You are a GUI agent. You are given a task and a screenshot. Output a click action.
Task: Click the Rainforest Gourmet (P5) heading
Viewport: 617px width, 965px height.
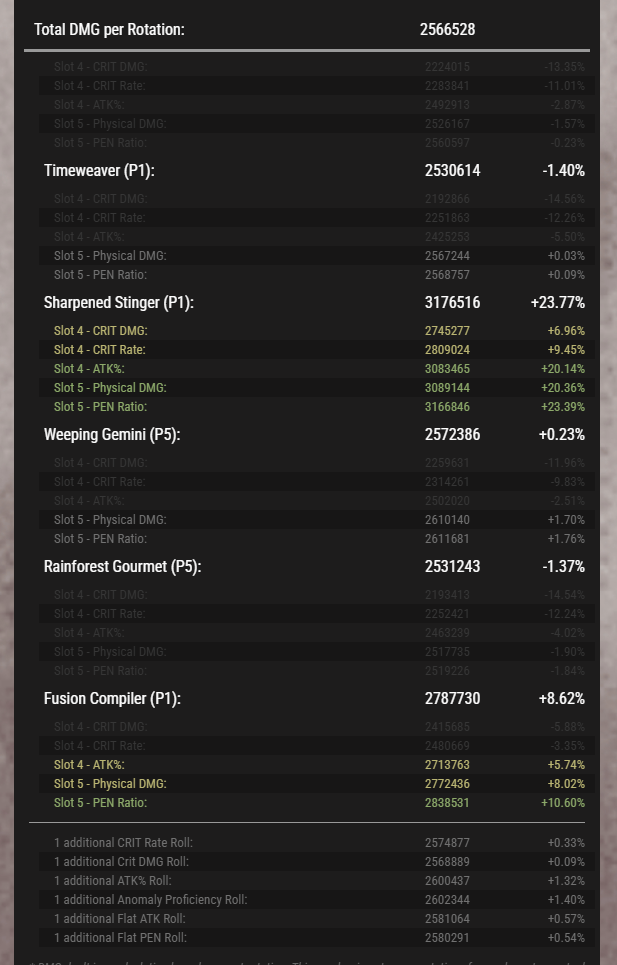122,566
